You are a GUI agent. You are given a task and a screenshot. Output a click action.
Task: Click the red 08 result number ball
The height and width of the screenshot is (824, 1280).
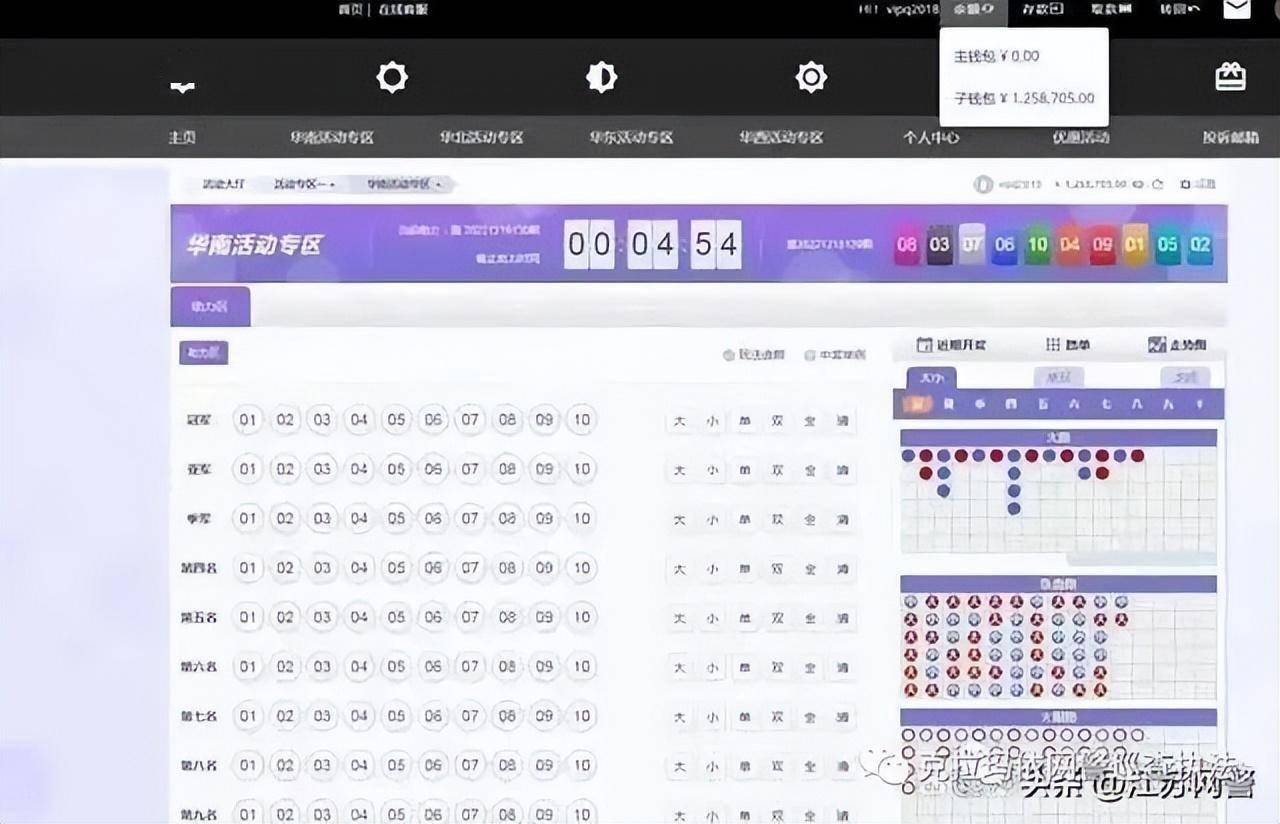[x=908, y=244]
